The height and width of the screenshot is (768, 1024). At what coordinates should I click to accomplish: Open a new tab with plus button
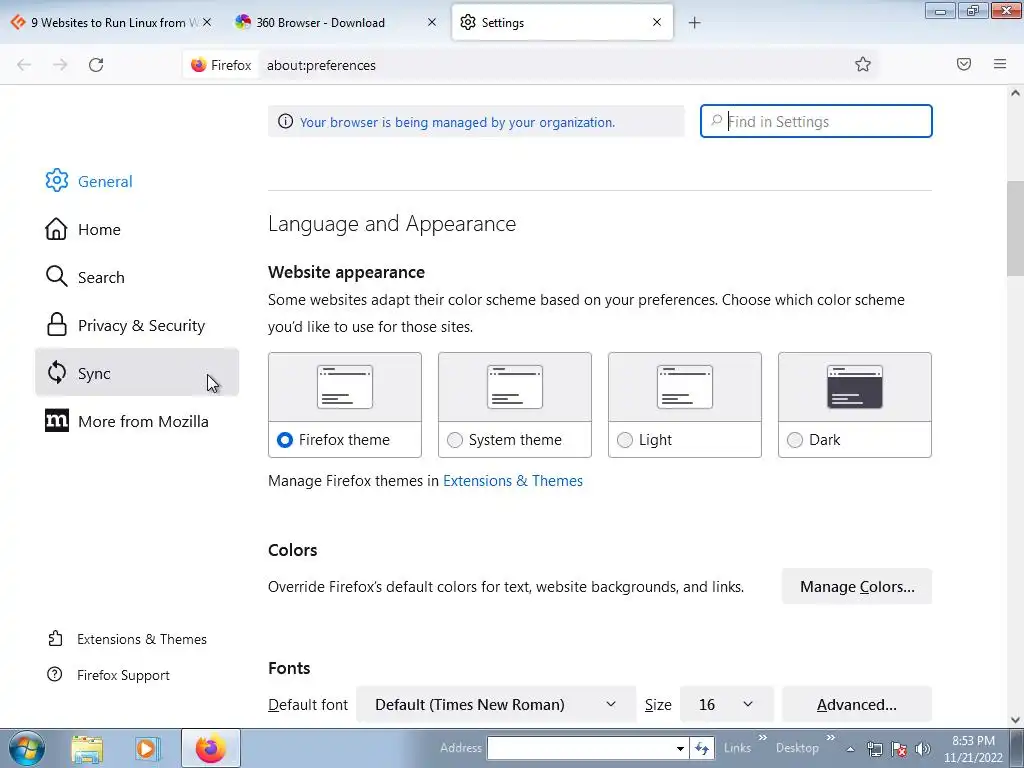point(694,23)
